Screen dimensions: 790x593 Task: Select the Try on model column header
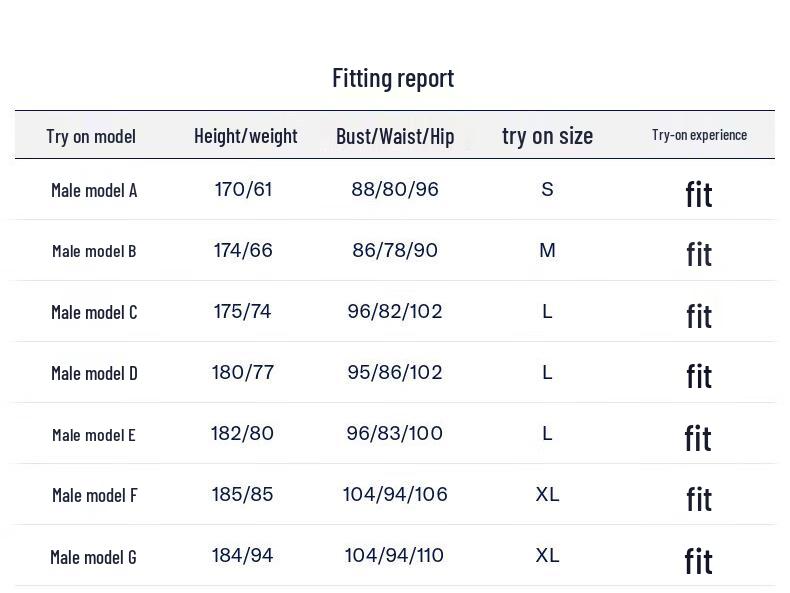click(x=91, y=136)
